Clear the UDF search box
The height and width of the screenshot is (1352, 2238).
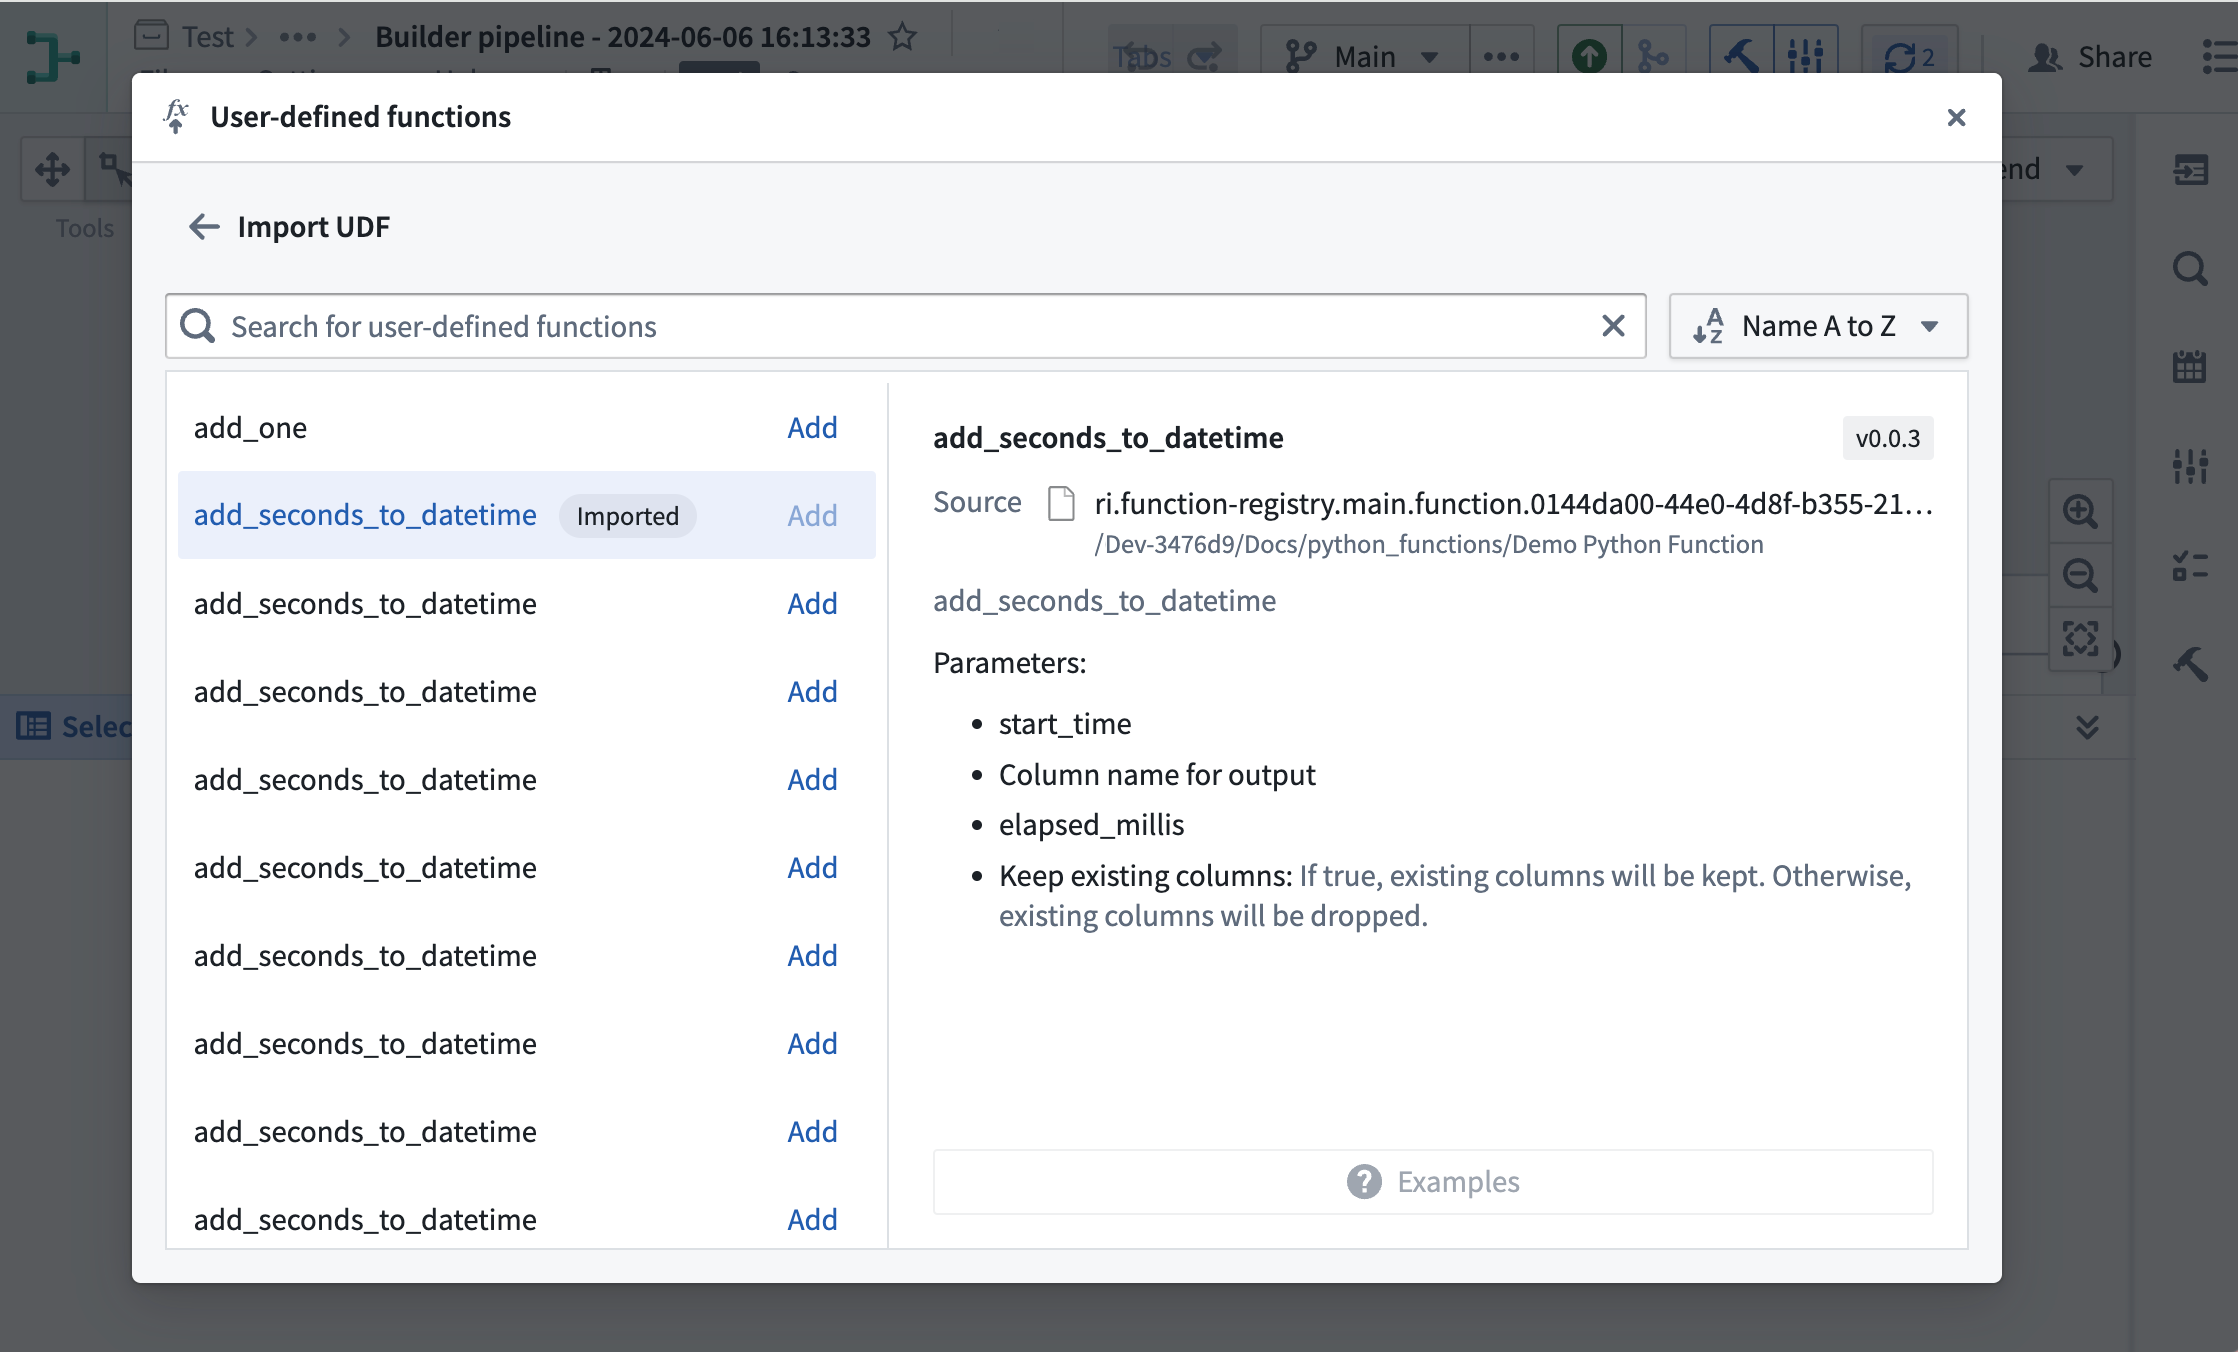(x=1613, y=326)
